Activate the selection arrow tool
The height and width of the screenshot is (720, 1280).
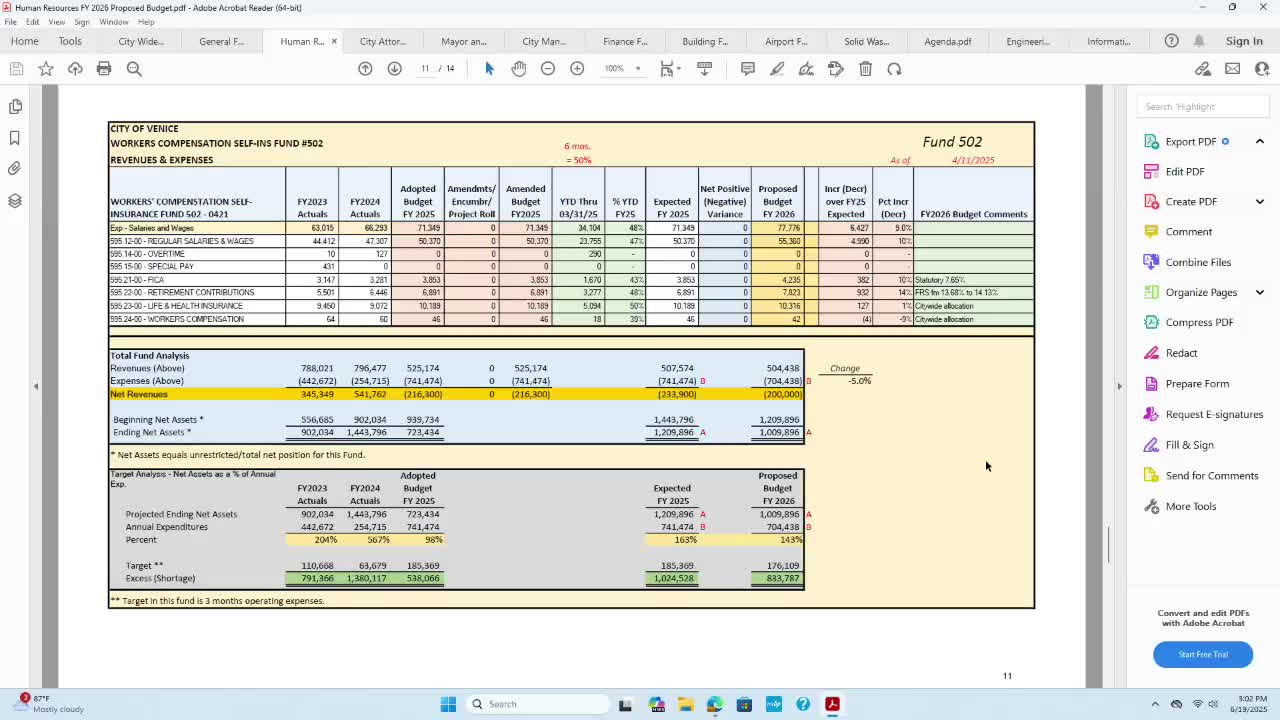489,68
